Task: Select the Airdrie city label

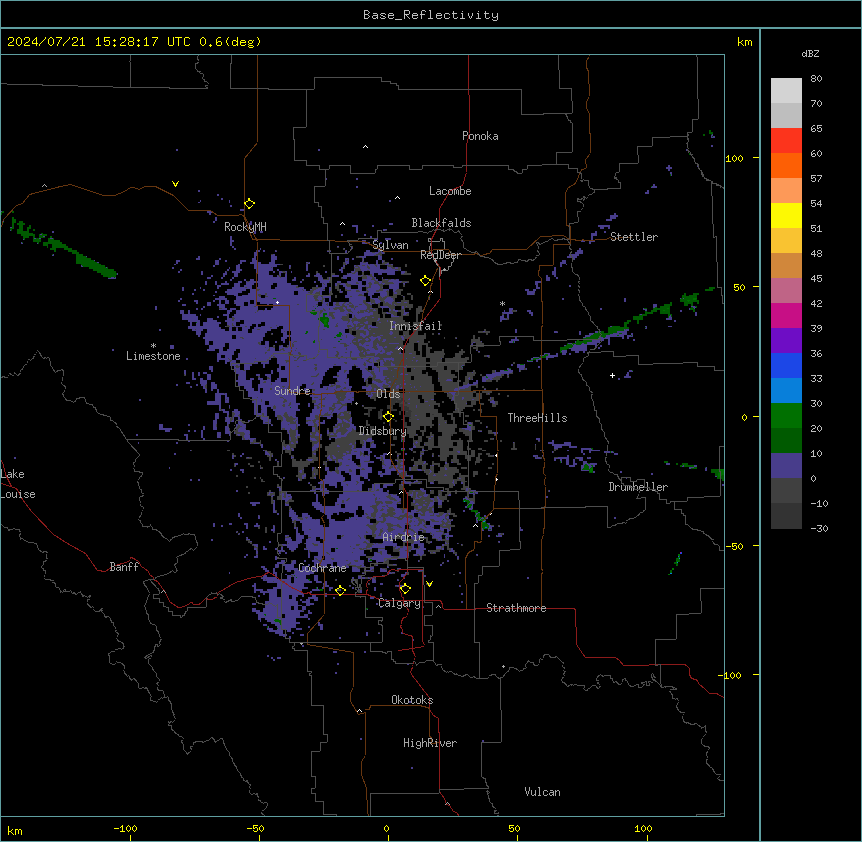Action: 404,537
